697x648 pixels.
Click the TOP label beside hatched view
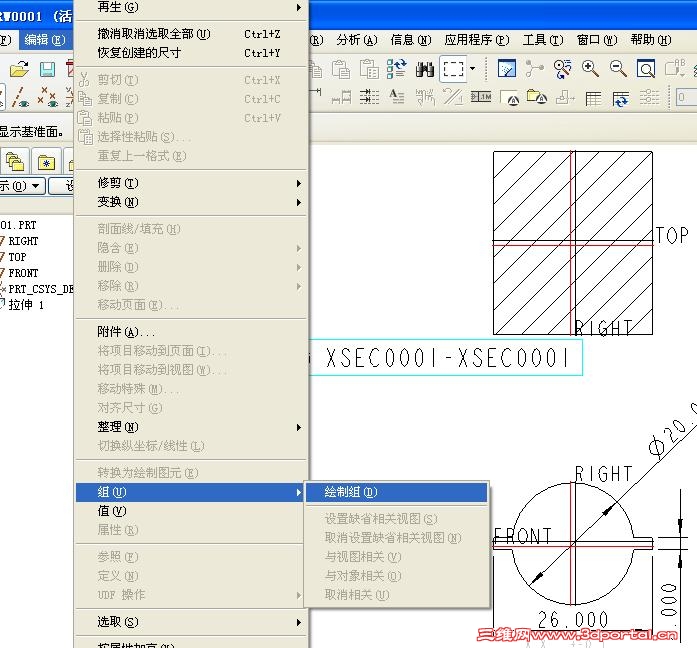coord(672,235)
